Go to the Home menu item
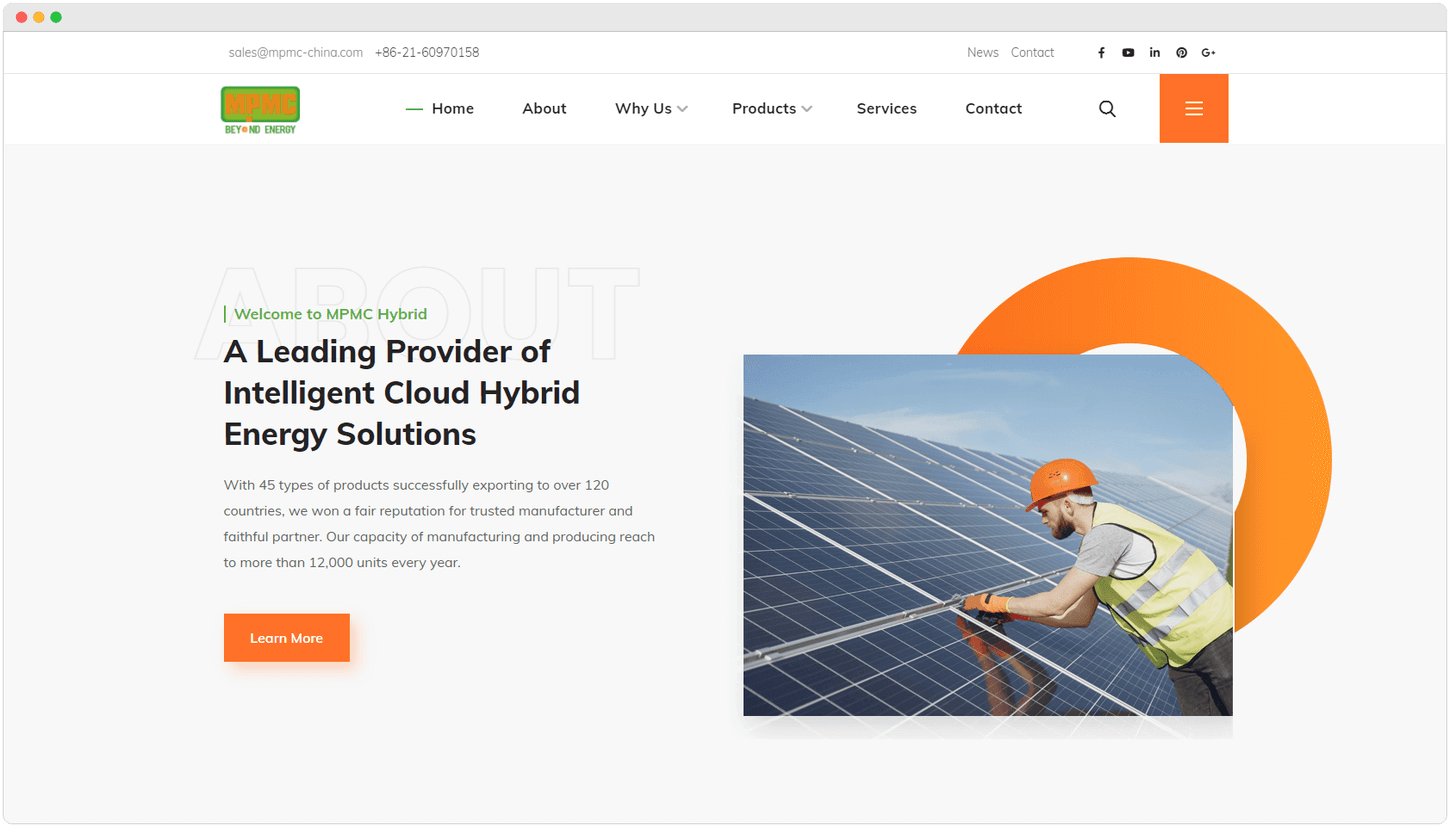1450x827 pixels. pos(453,109)
